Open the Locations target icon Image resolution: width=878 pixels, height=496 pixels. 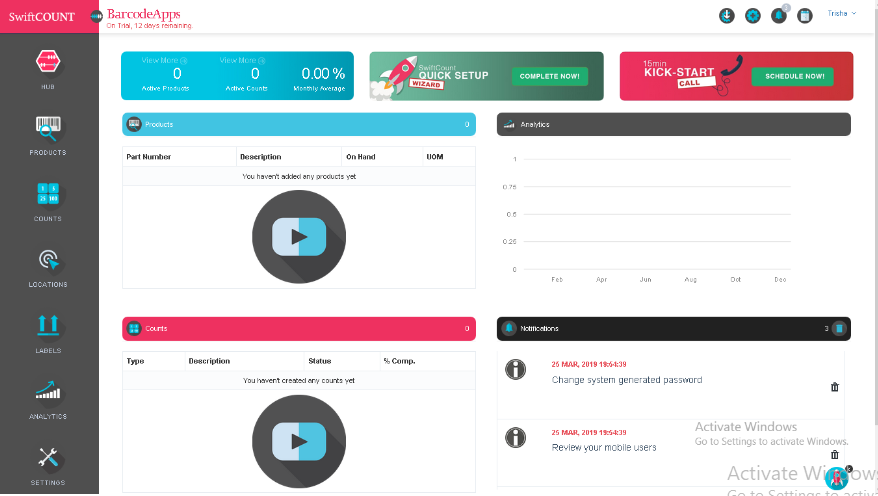pyautogui.click(x=49, y=260)
